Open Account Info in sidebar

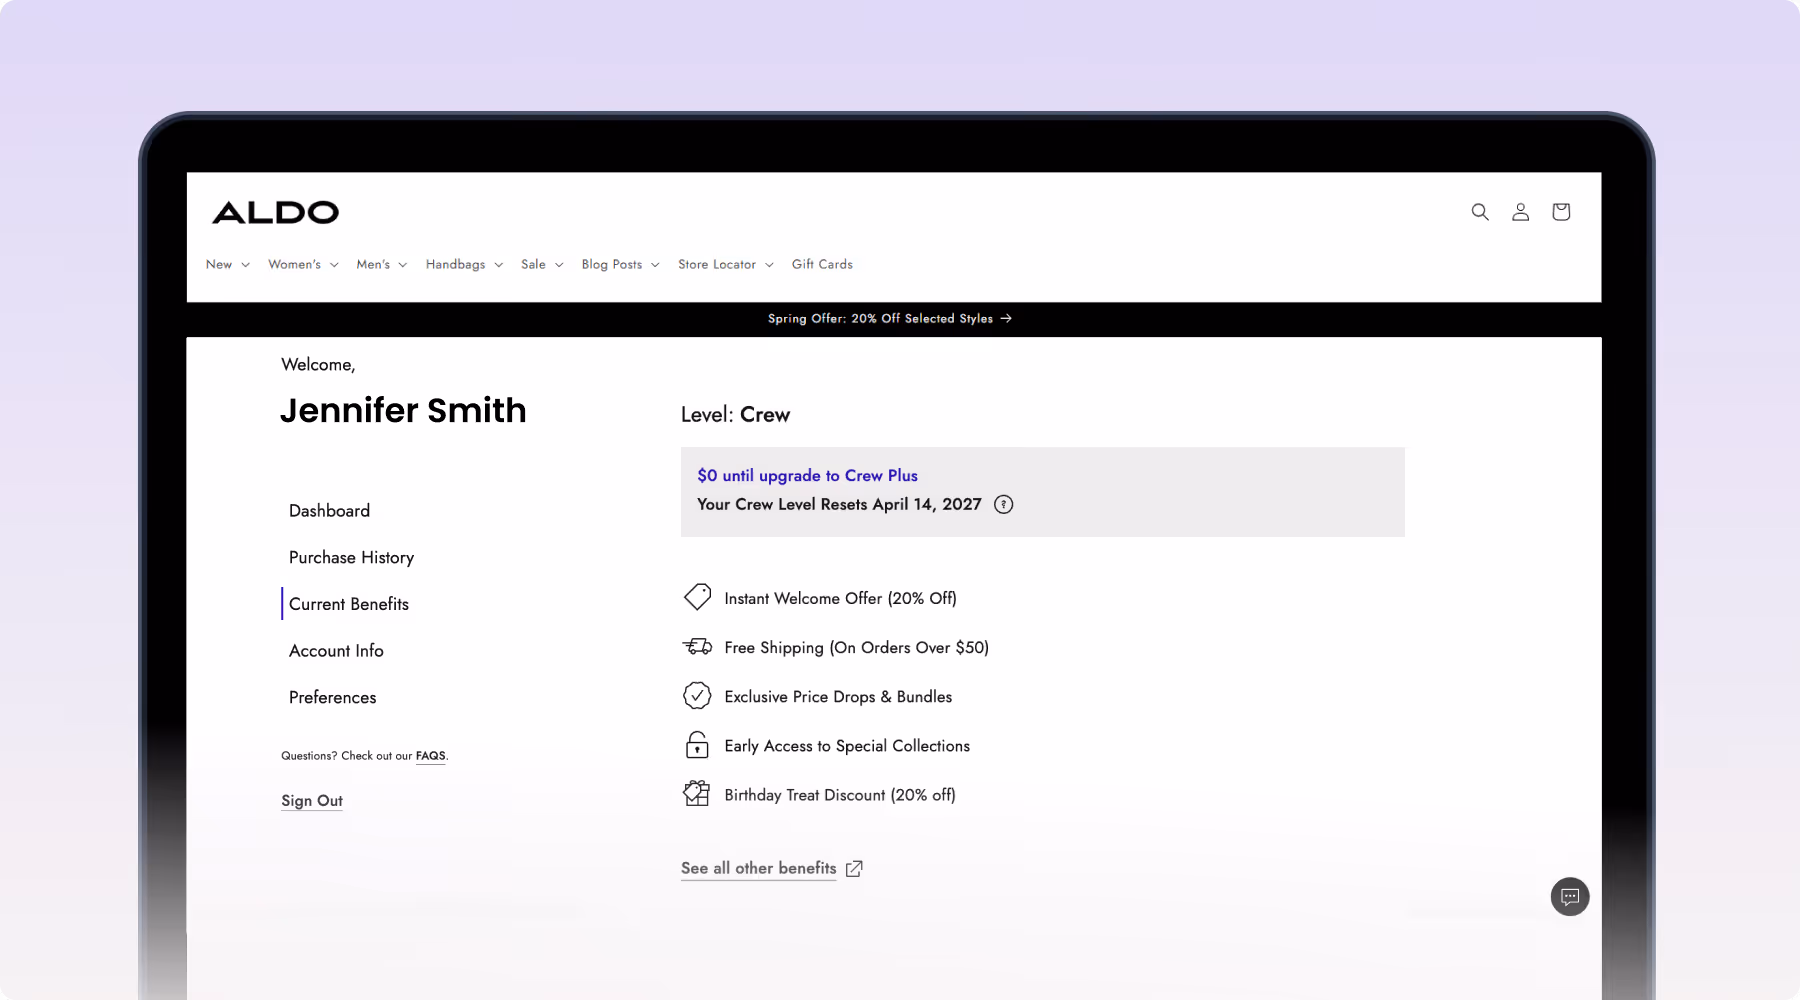click(x=336, y=651)
